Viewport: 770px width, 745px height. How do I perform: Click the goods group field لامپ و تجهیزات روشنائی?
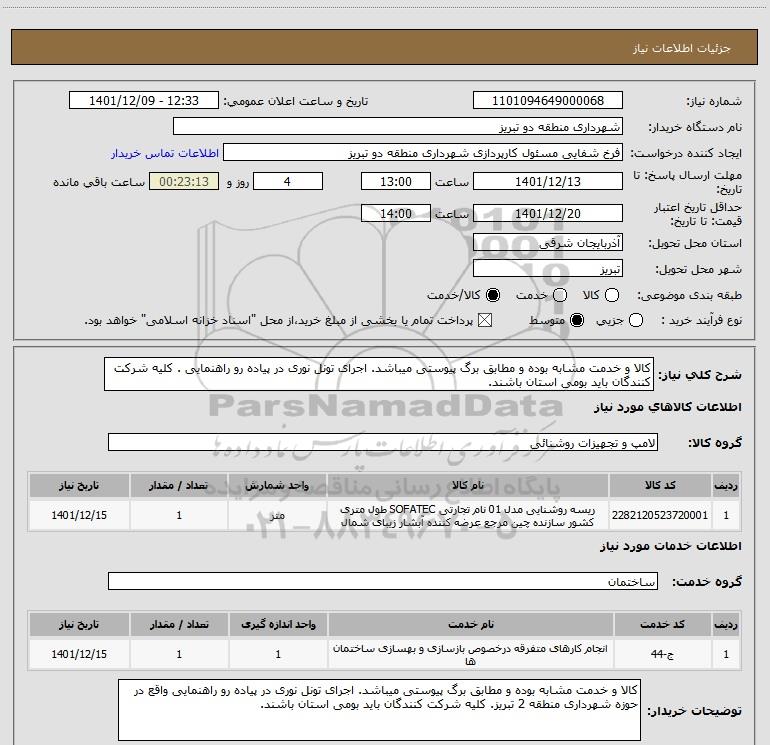(383, 442)
